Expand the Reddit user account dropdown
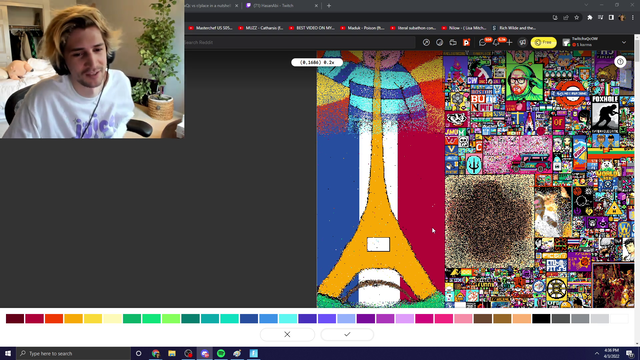Screen dimensions: 640x360 coord(624,42)
